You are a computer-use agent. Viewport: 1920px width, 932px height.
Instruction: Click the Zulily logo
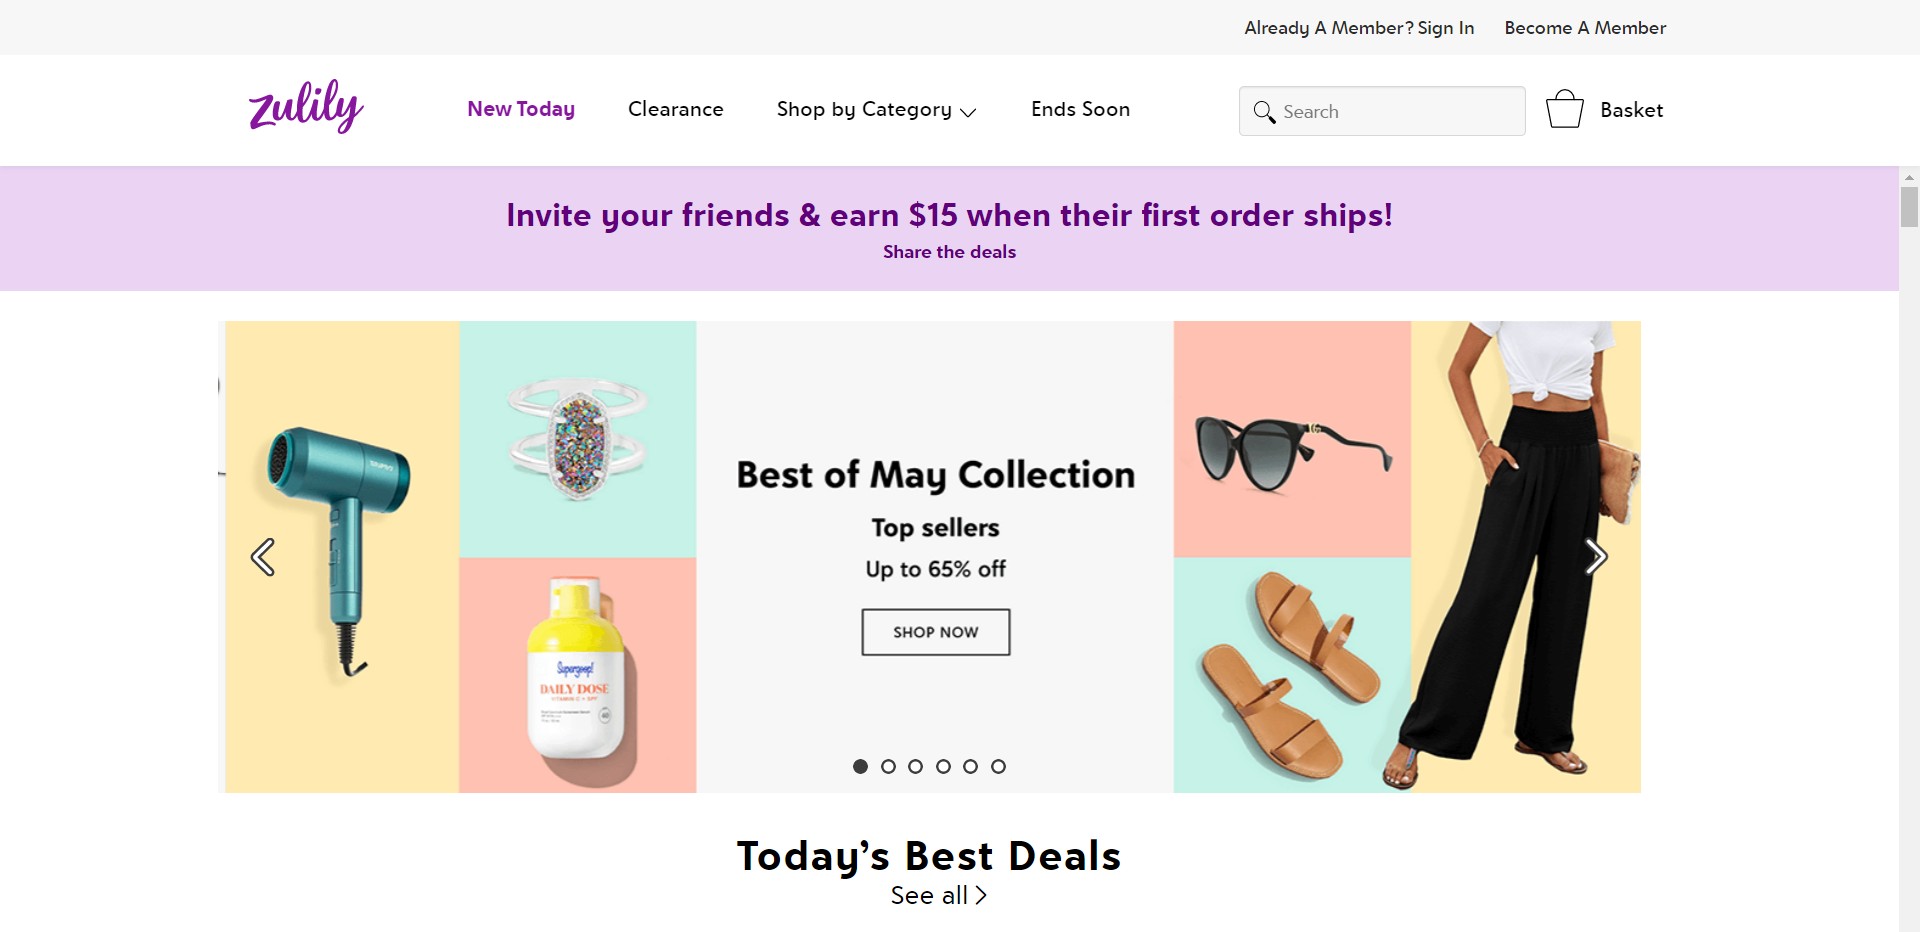pyautogui.click(x=306, y=106)
